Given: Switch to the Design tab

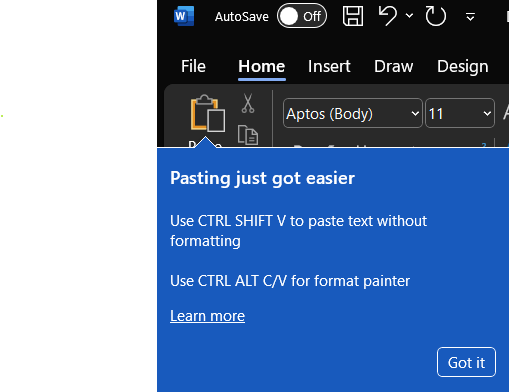Looking at the screenshot, I should point(463,66).
